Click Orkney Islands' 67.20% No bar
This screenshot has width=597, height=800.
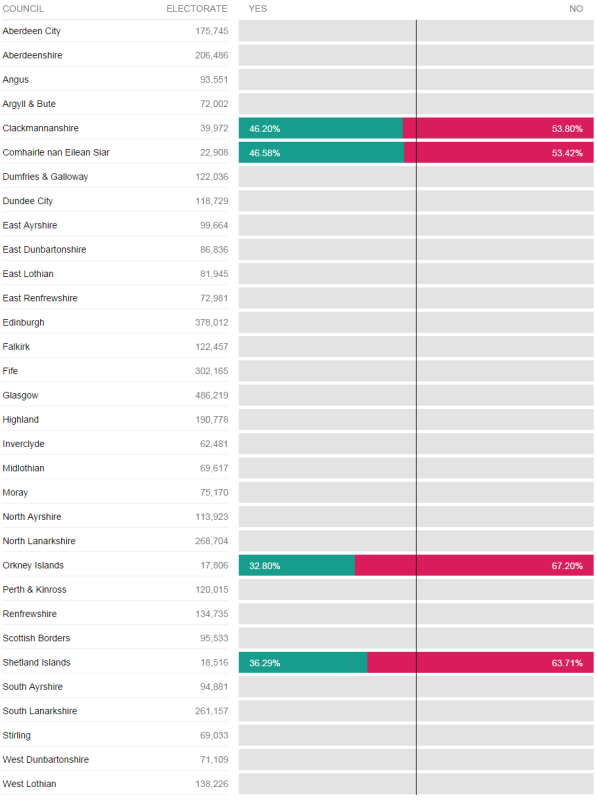point(474,565)
